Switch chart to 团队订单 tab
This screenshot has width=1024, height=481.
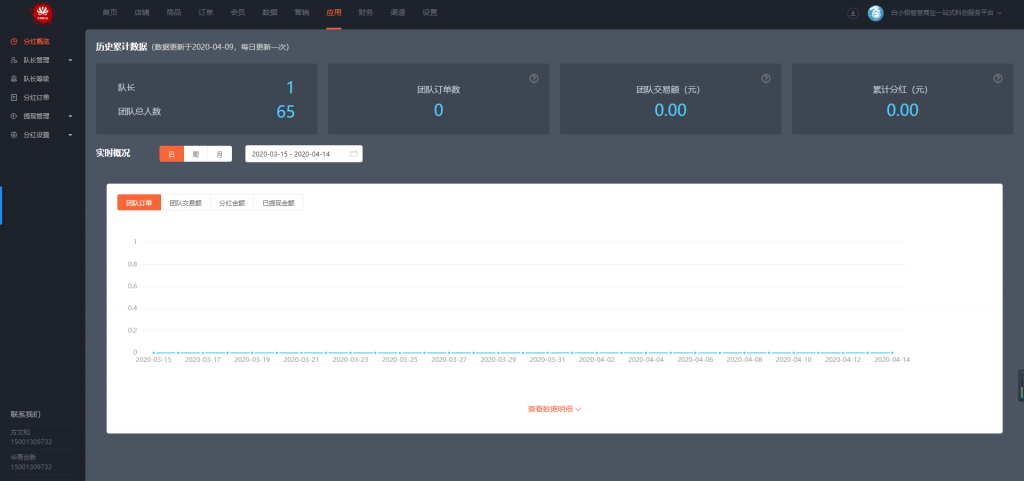139,203
